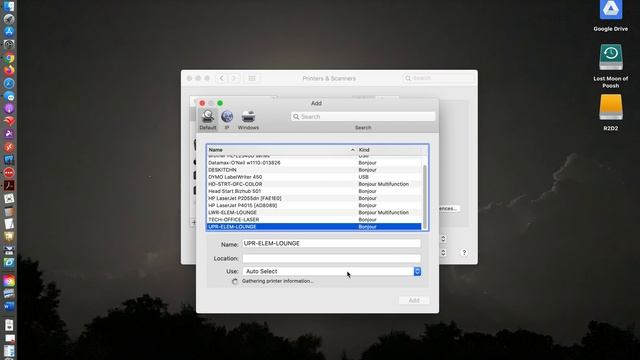Image resolution: width=640 pixels, height=360 pixels.
Task: Select the highlighted UPR-ELEM-LOUNGE printer row
Action: point(314,227)
